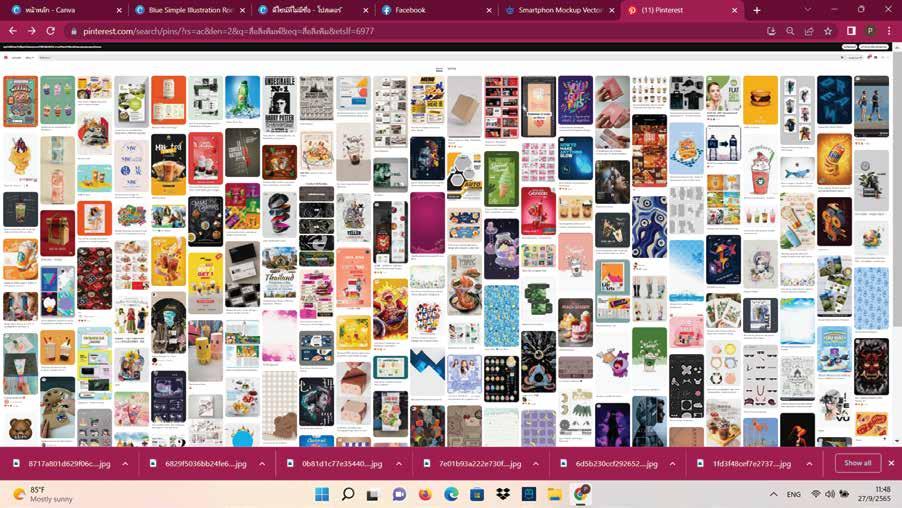902x508 pixels.
Task: Click the ENG language indicator
Action: point(794,494)
